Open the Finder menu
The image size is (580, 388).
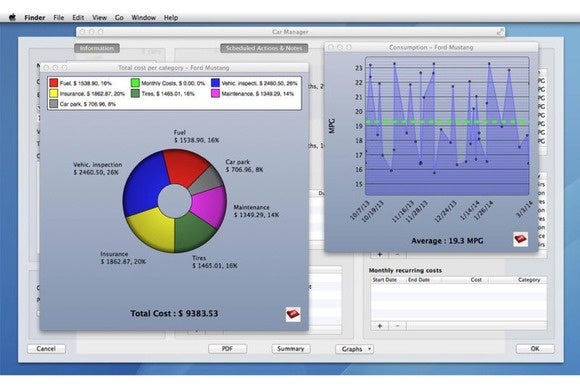tap(35, 17)
